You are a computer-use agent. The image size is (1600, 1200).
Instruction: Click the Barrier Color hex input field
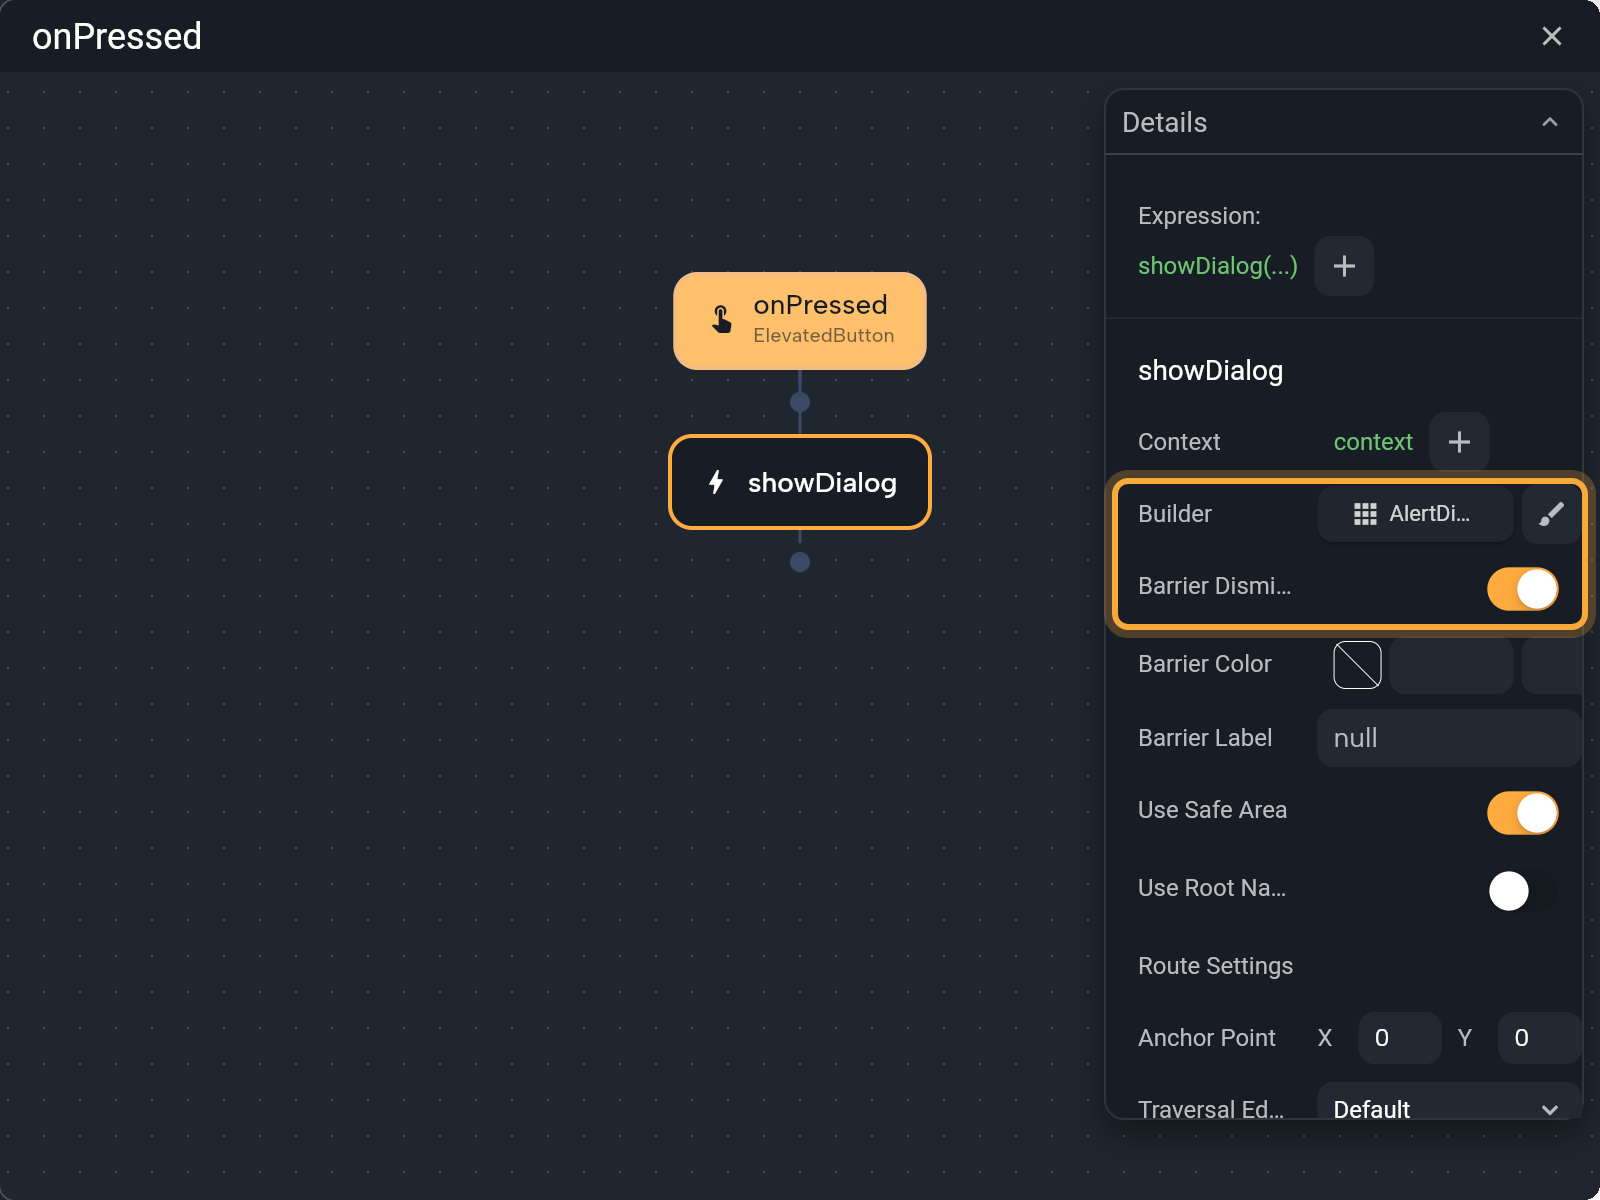click(1451, 665)
